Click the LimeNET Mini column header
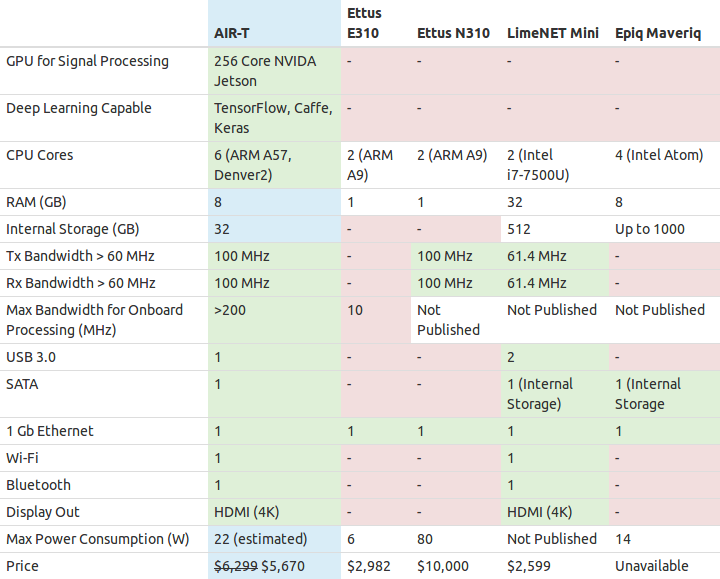 point(552,33)
